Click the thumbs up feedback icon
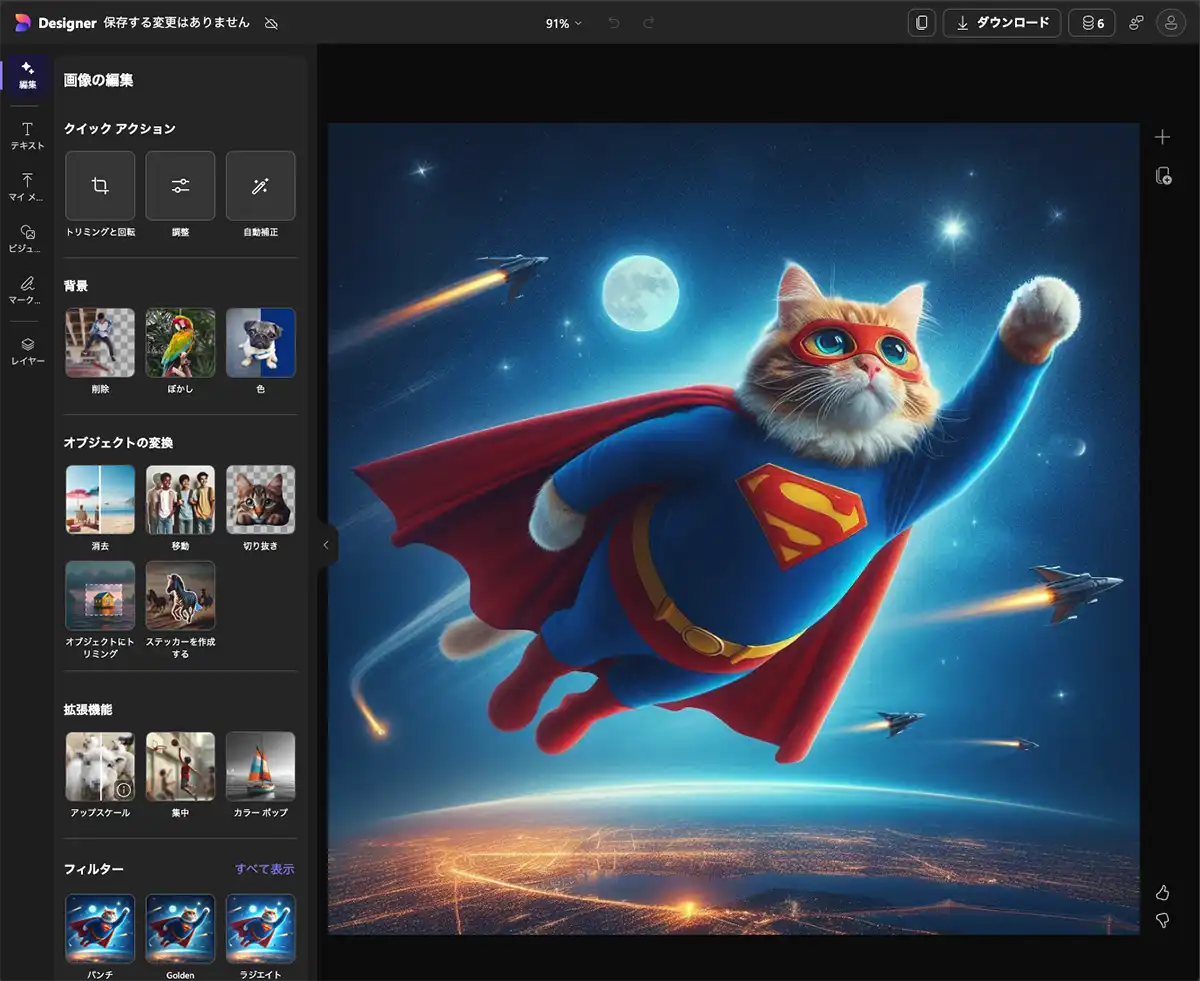 coord(1162,892)
